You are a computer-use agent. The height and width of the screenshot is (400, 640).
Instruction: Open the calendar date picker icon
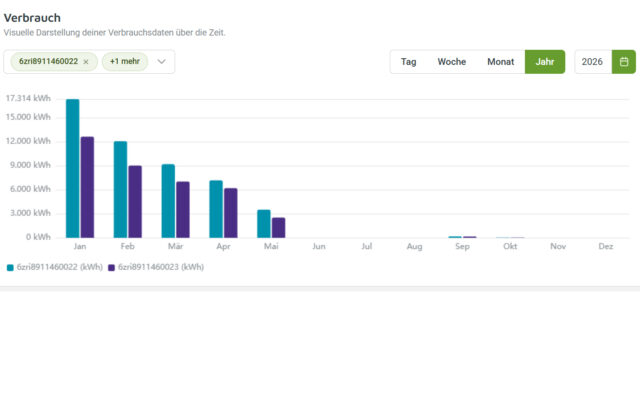coord(624,62)
